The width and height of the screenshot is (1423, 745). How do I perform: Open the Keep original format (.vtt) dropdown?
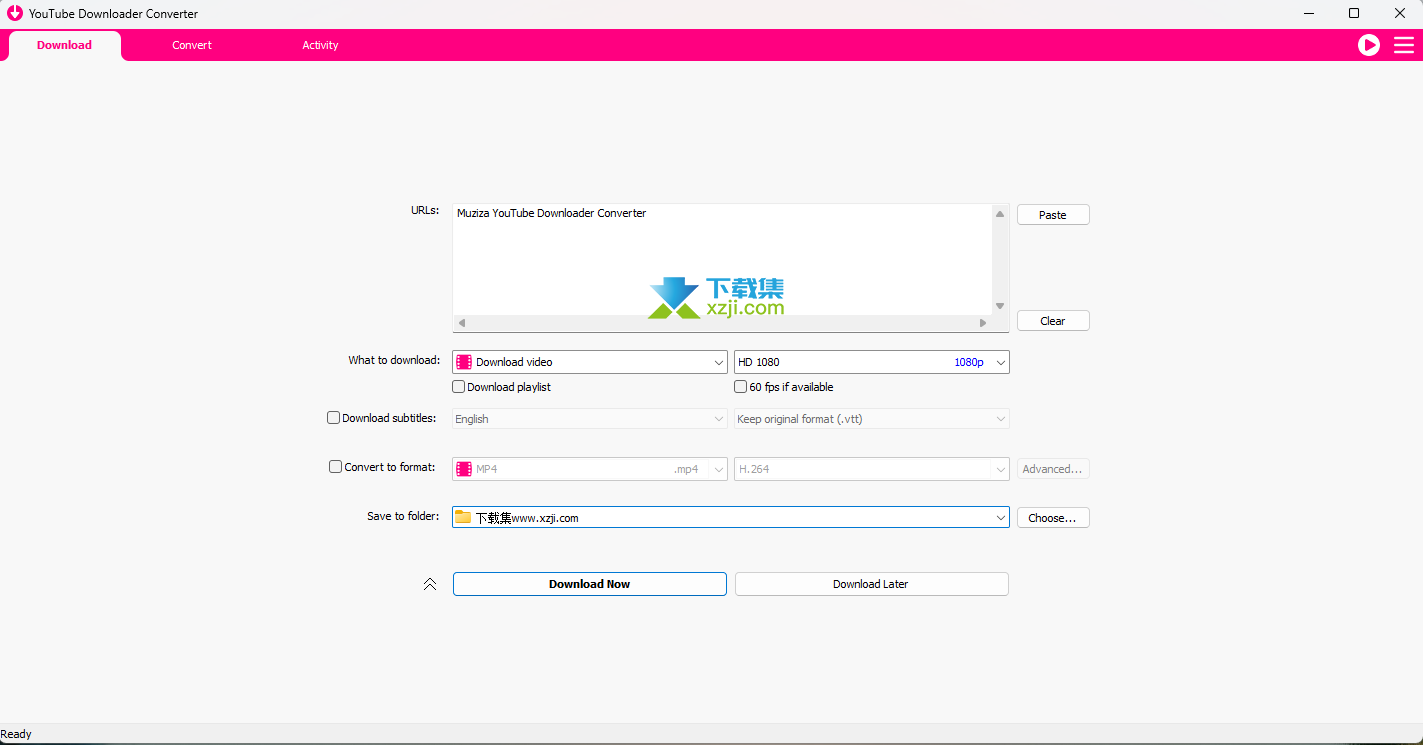tap(872, 419)
